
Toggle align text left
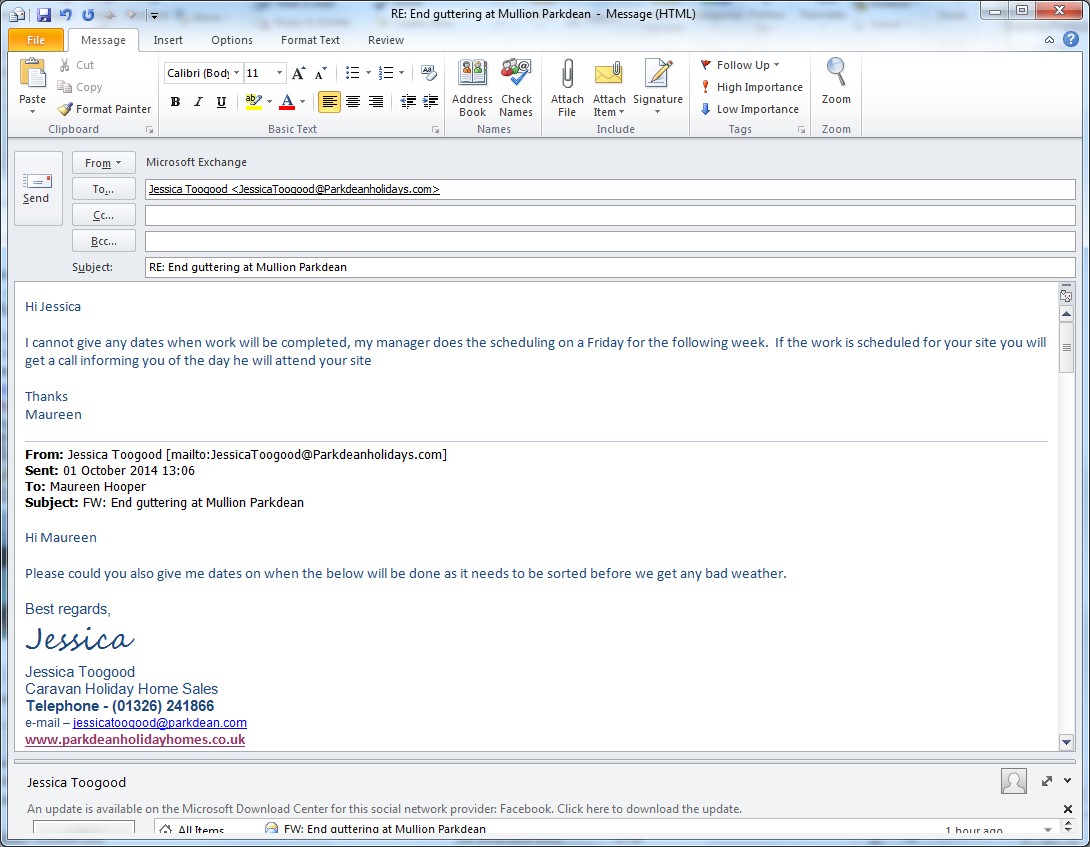click(330, 102)
